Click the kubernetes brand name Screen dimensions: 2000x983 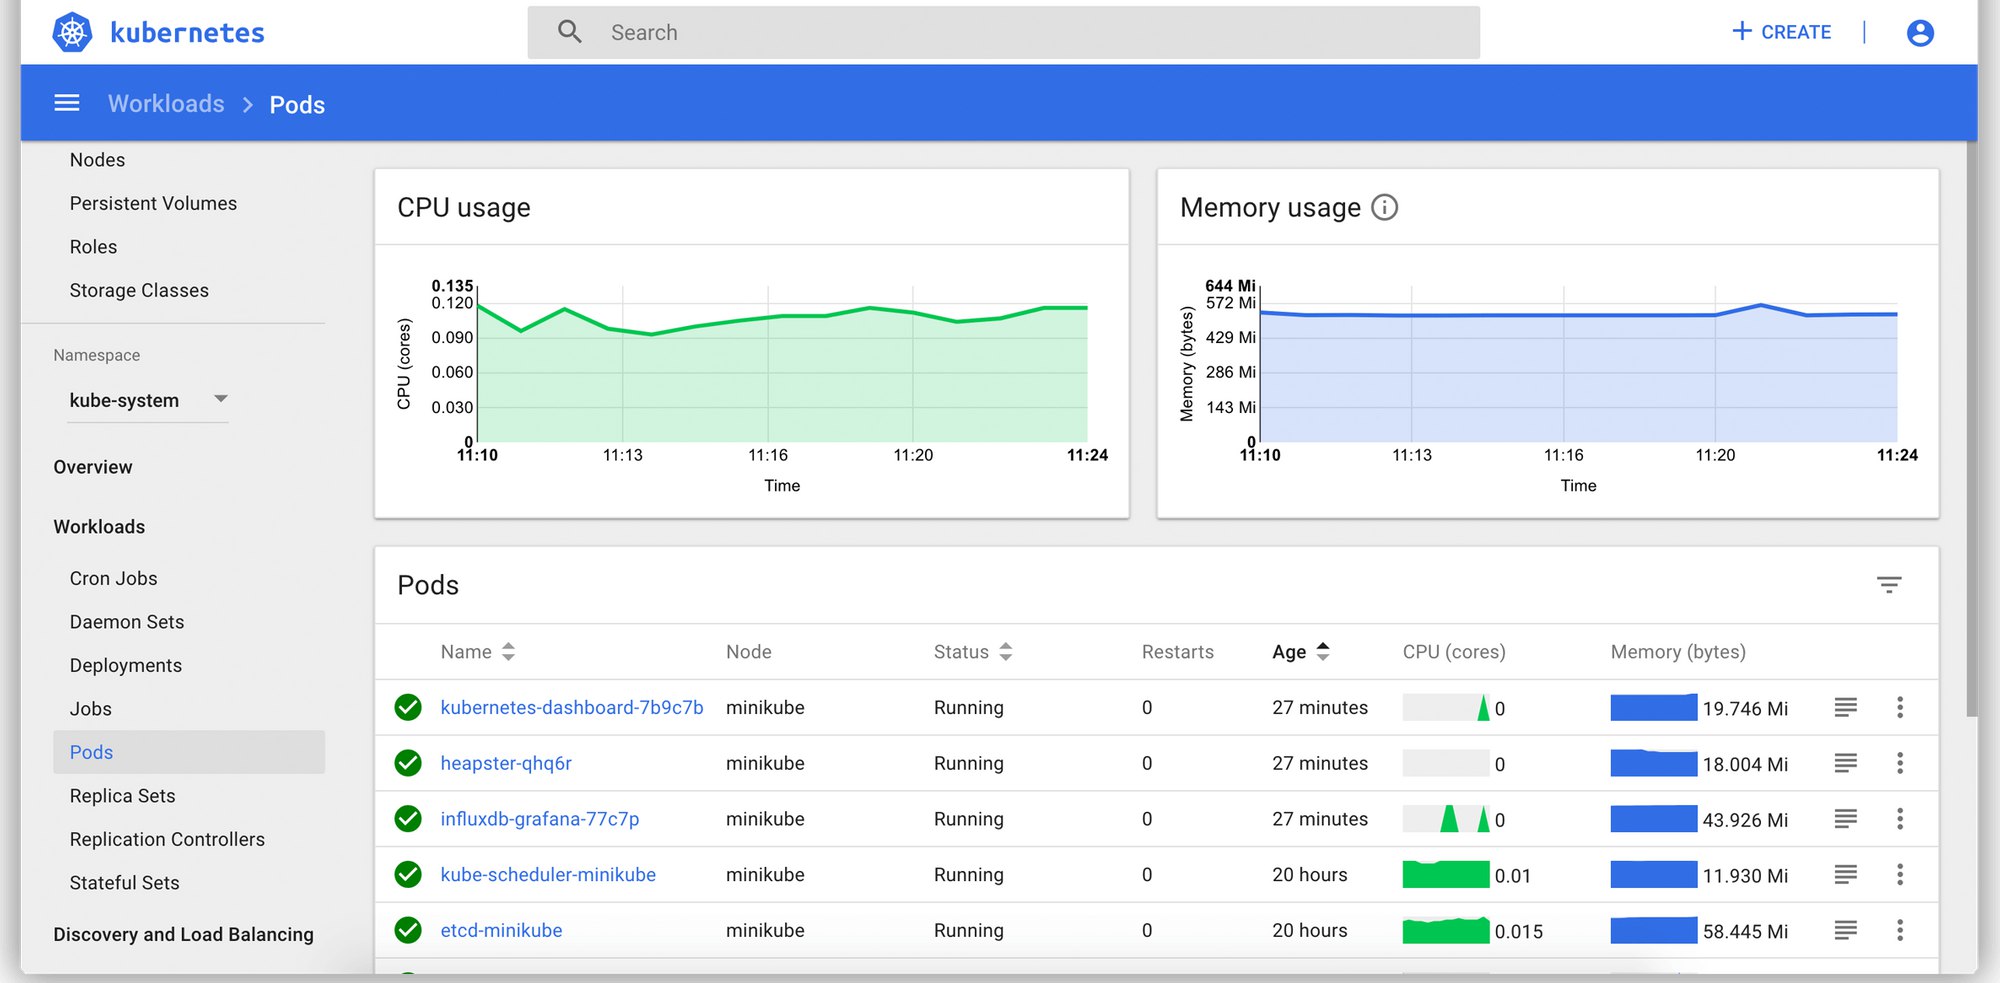point(187,33)
